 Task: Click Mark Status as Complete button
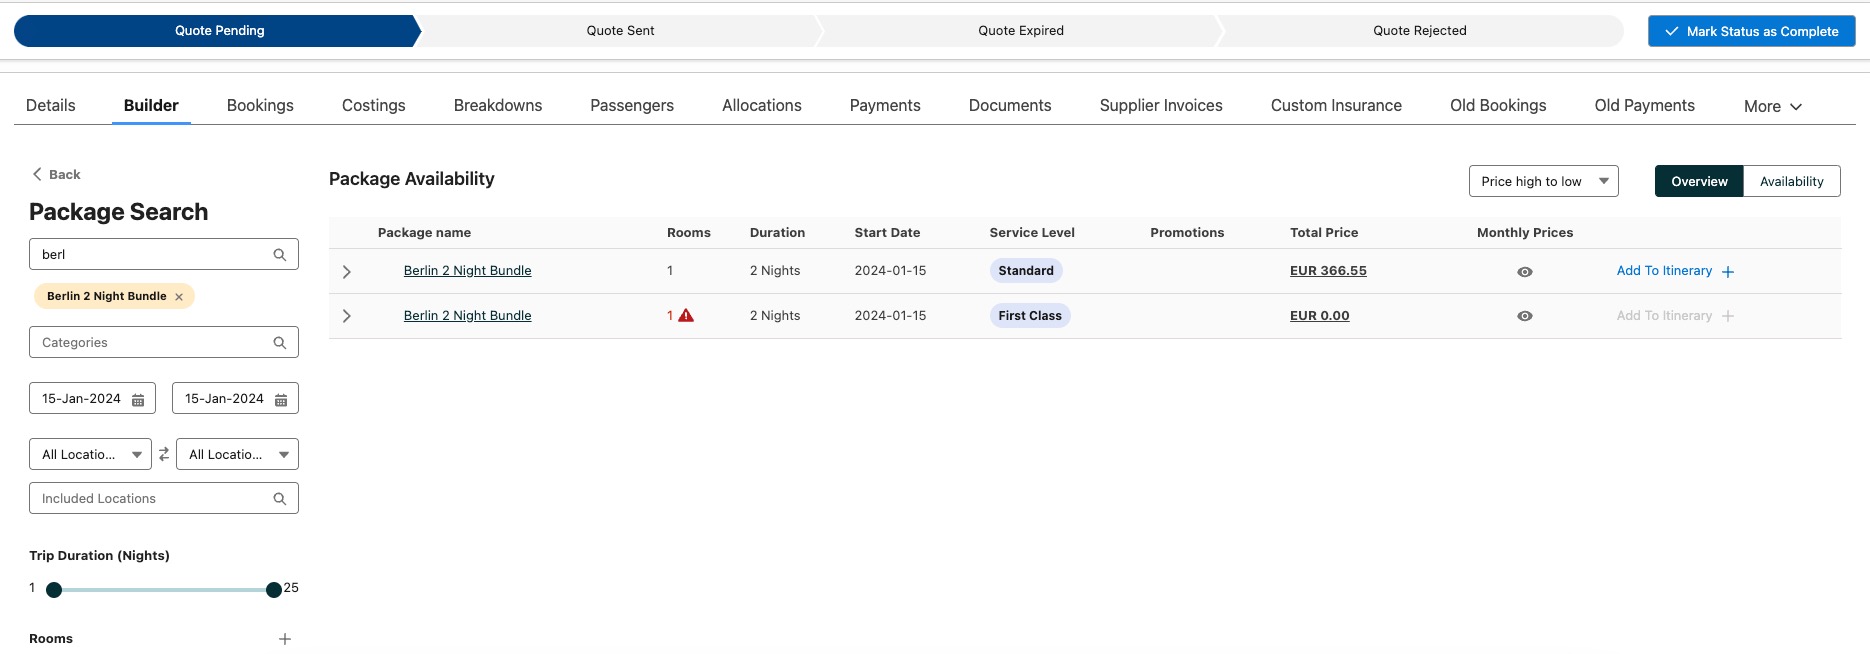(1751, 31)
